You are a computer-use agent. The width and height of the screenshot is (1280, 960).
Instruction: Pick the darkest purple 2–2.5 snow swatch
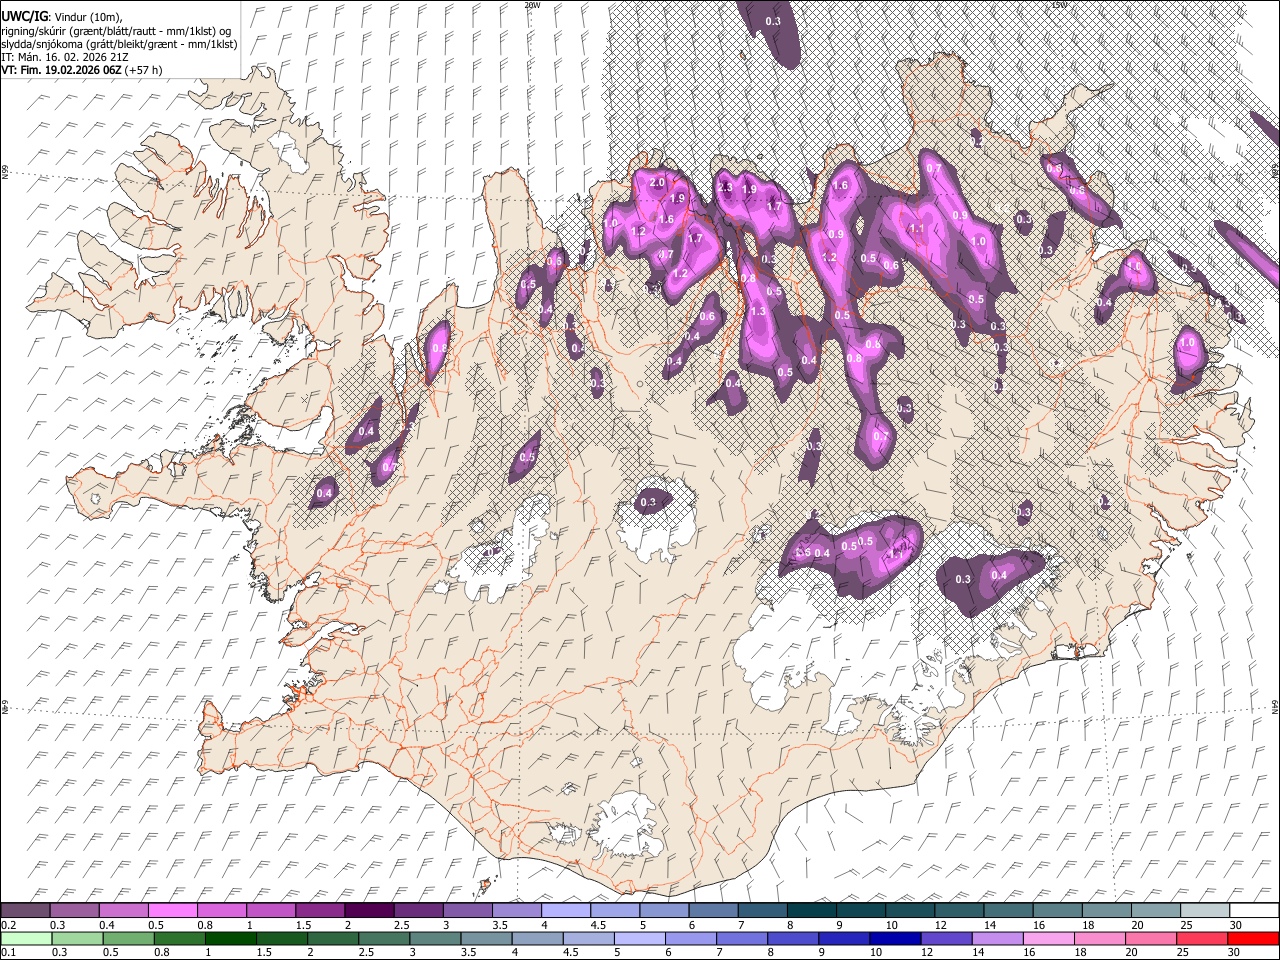(369, 910)
